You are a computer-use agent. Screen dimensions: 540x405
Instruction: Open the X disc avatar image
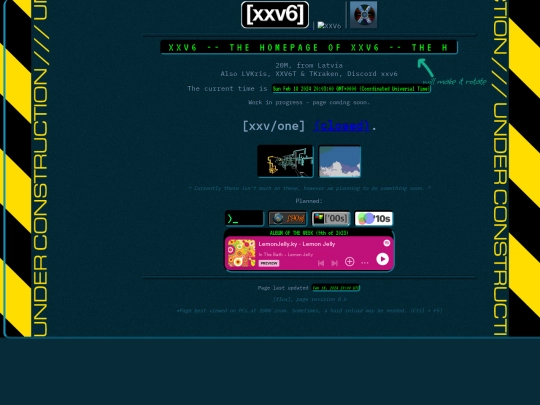pos(363,15)
